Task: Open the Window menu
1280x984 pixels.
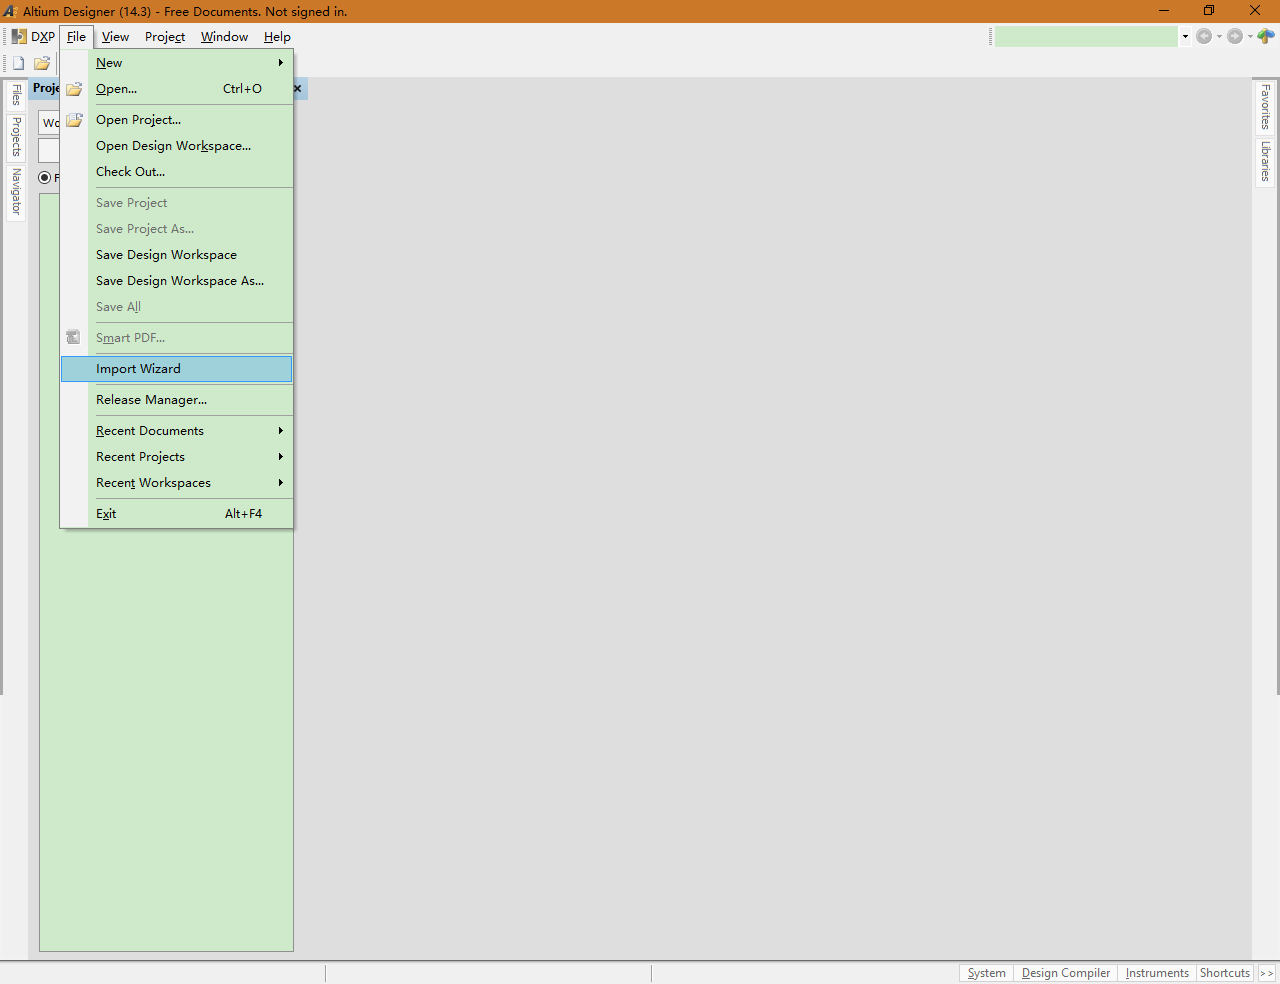Action: (224, 37)
